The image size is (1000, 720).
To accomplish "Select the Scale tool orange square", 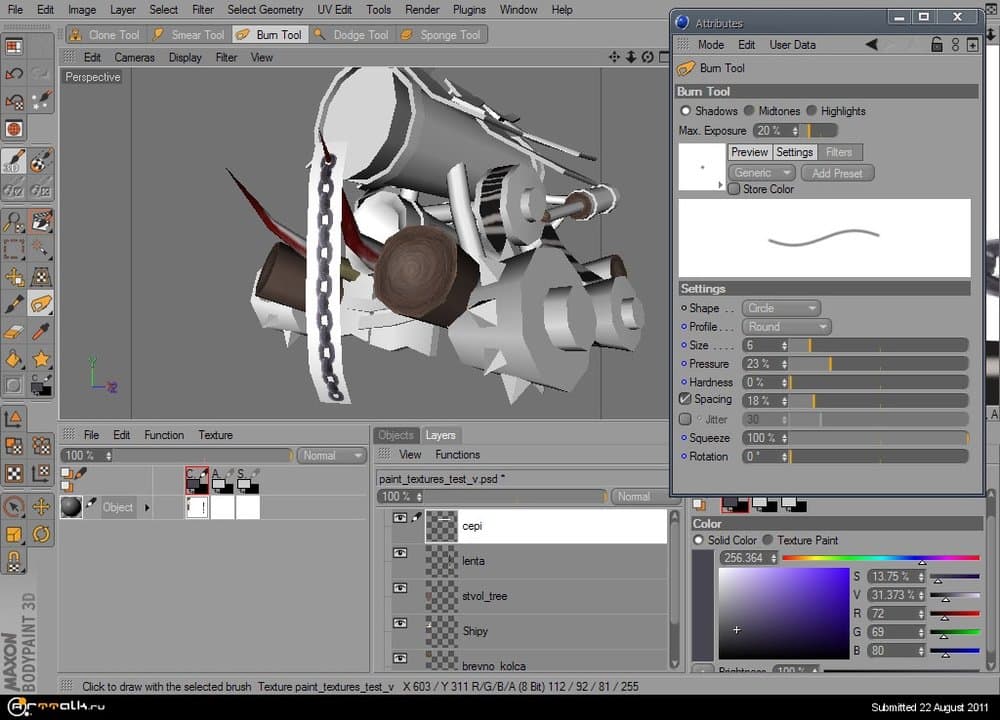I will [x=14, y=534].
